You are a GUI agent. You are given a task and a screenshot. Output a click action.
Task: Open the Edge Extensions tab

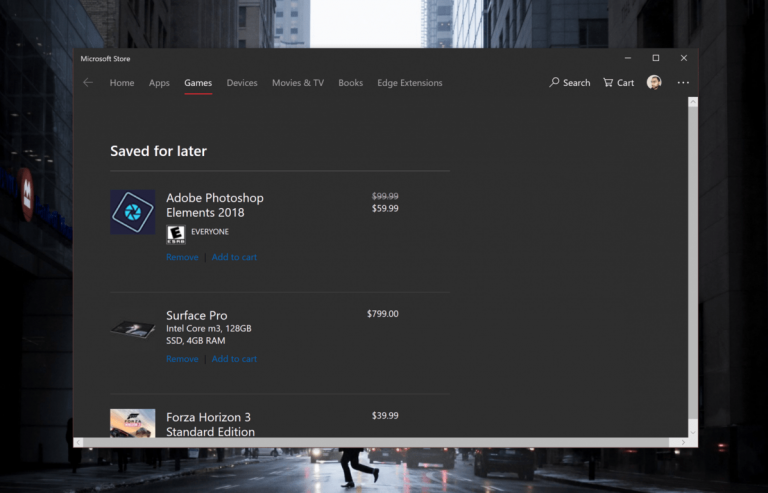(409, 83)
